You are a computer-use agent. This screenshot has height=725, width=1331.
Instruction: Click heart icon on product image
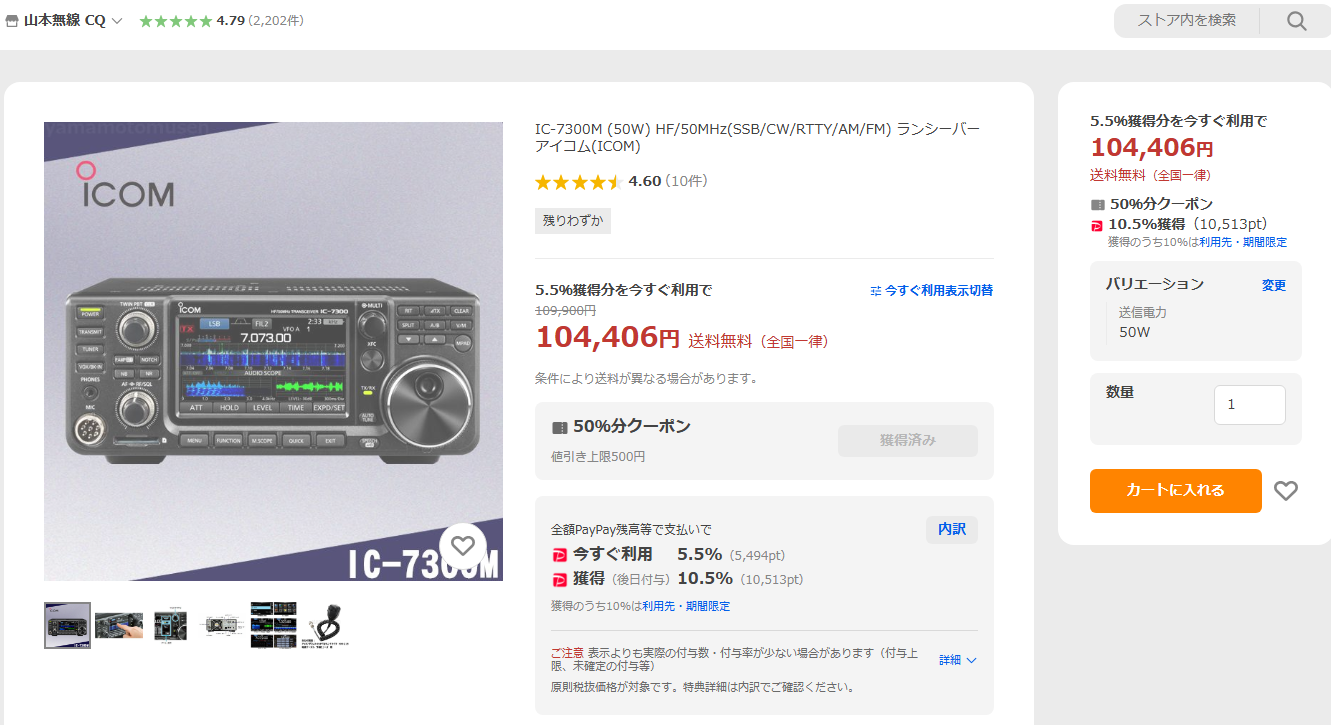[462, 546]
